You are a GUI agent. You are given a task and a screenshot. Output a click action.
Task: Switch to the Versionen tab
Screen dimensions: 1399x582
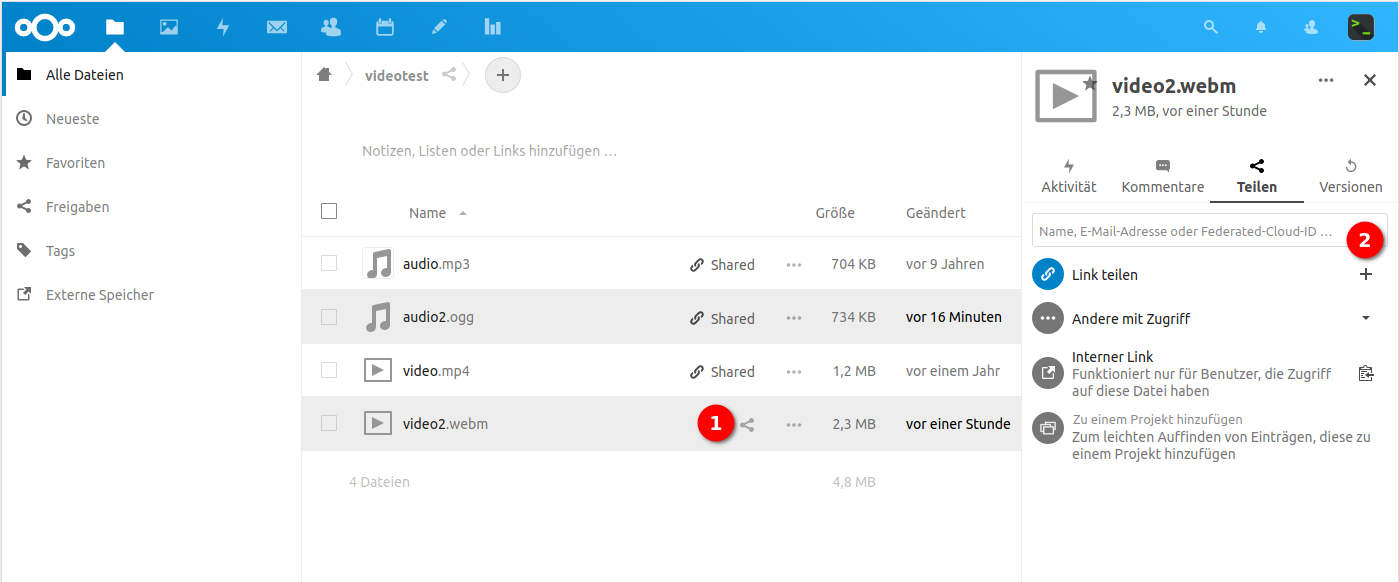click(x=1350, y=177)
